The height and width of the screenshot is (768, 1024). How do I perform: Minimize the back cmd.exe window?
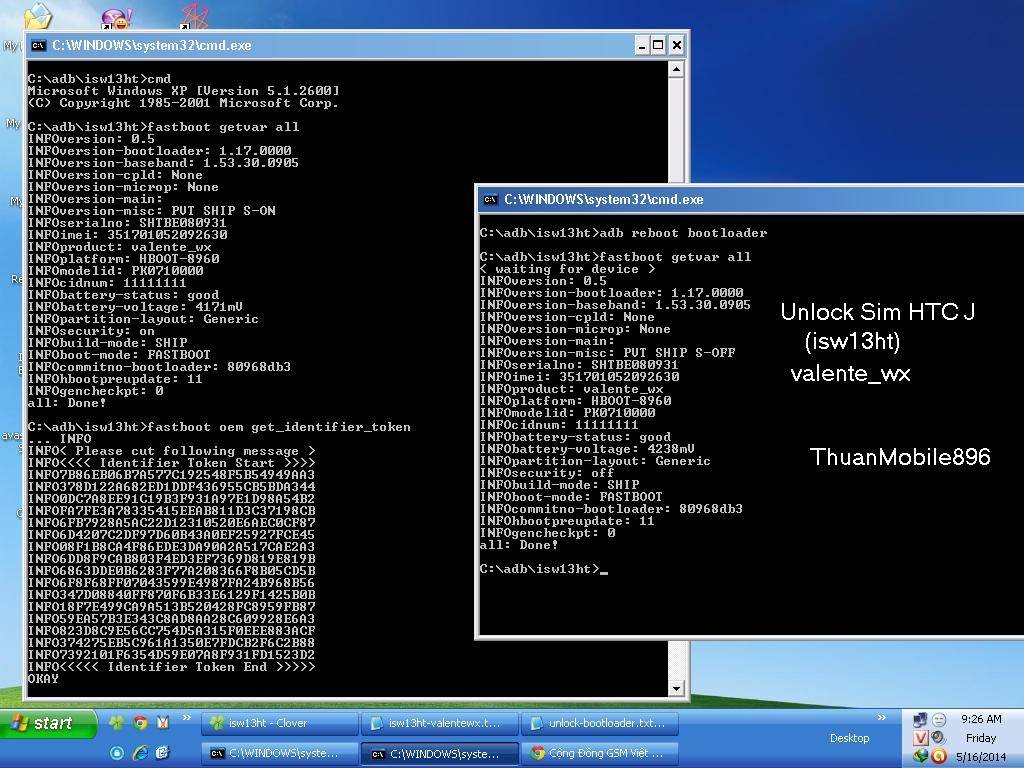tap(641, 45)
